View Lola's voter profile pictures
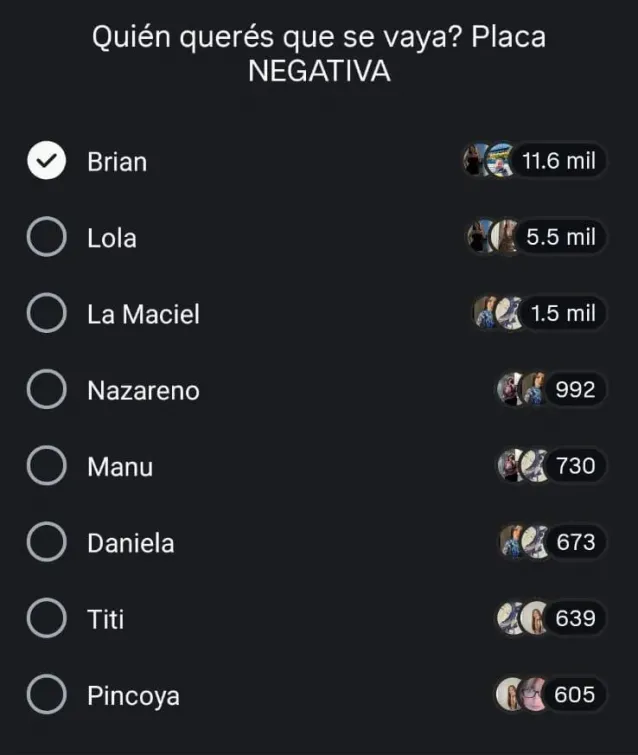The width and height of the screenshot is (638, 755). tap(493, 237)
